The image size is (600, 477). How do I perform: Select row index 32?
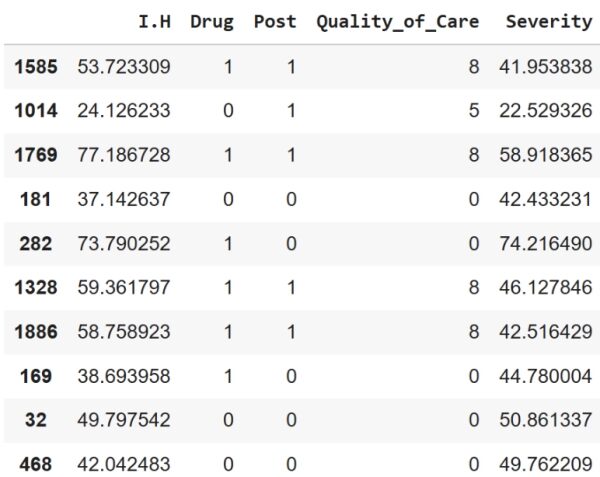(x=35, y=419)
